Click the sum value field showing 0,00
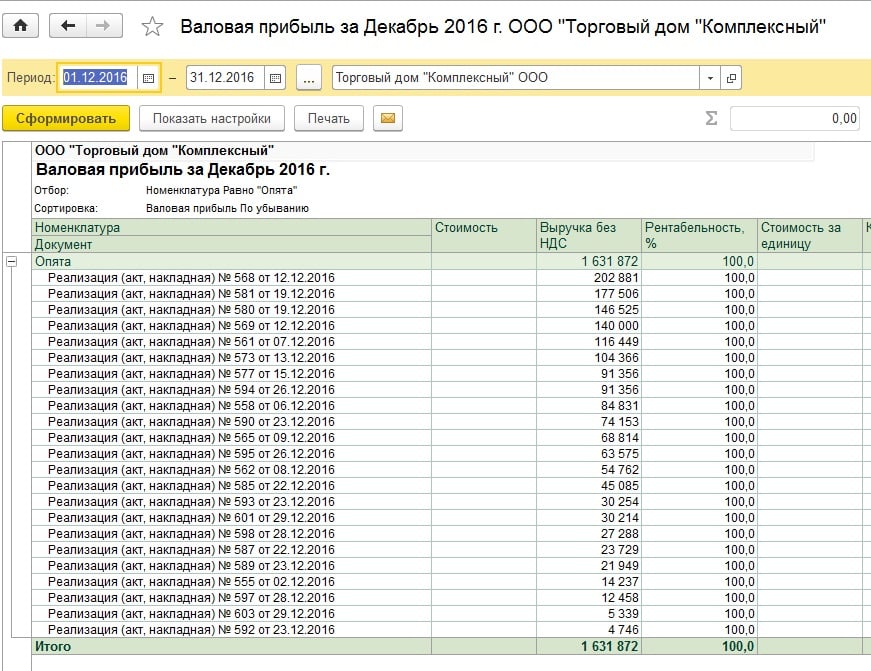Screen dimensions: 871x671 click(x=796, y=119)
